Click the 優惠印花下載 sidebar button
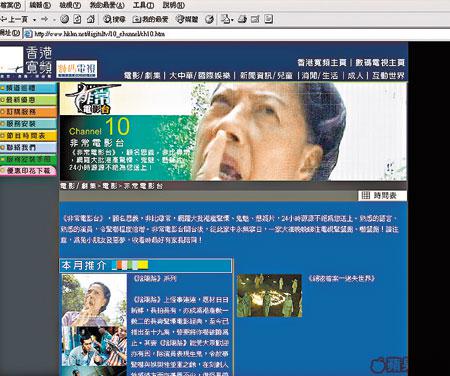The height and width of the screenshot is (376, 450). [x=28, y=171]
